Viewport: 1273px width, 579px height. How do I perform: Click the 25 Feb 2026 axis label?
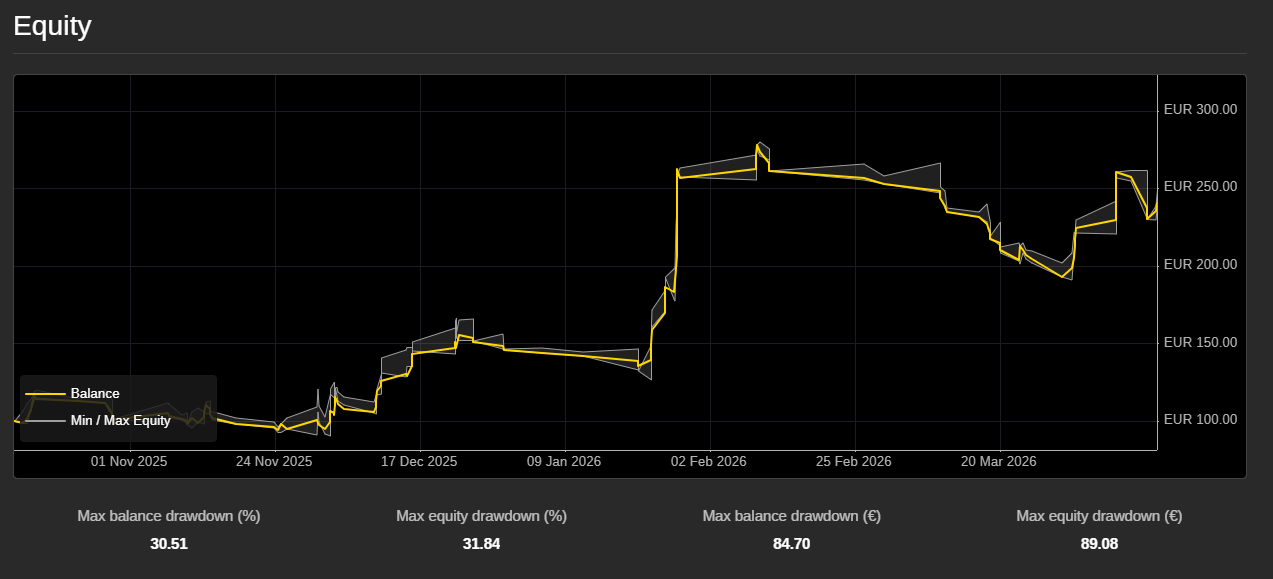[853, 461]
